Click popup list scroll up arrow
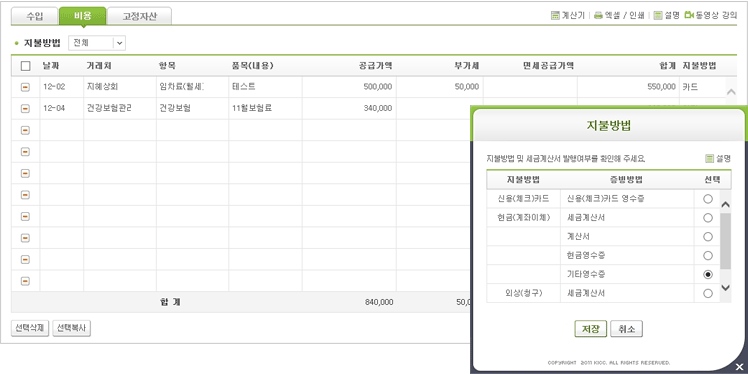This screenshot has width=748, height=374. coord(726,205)
